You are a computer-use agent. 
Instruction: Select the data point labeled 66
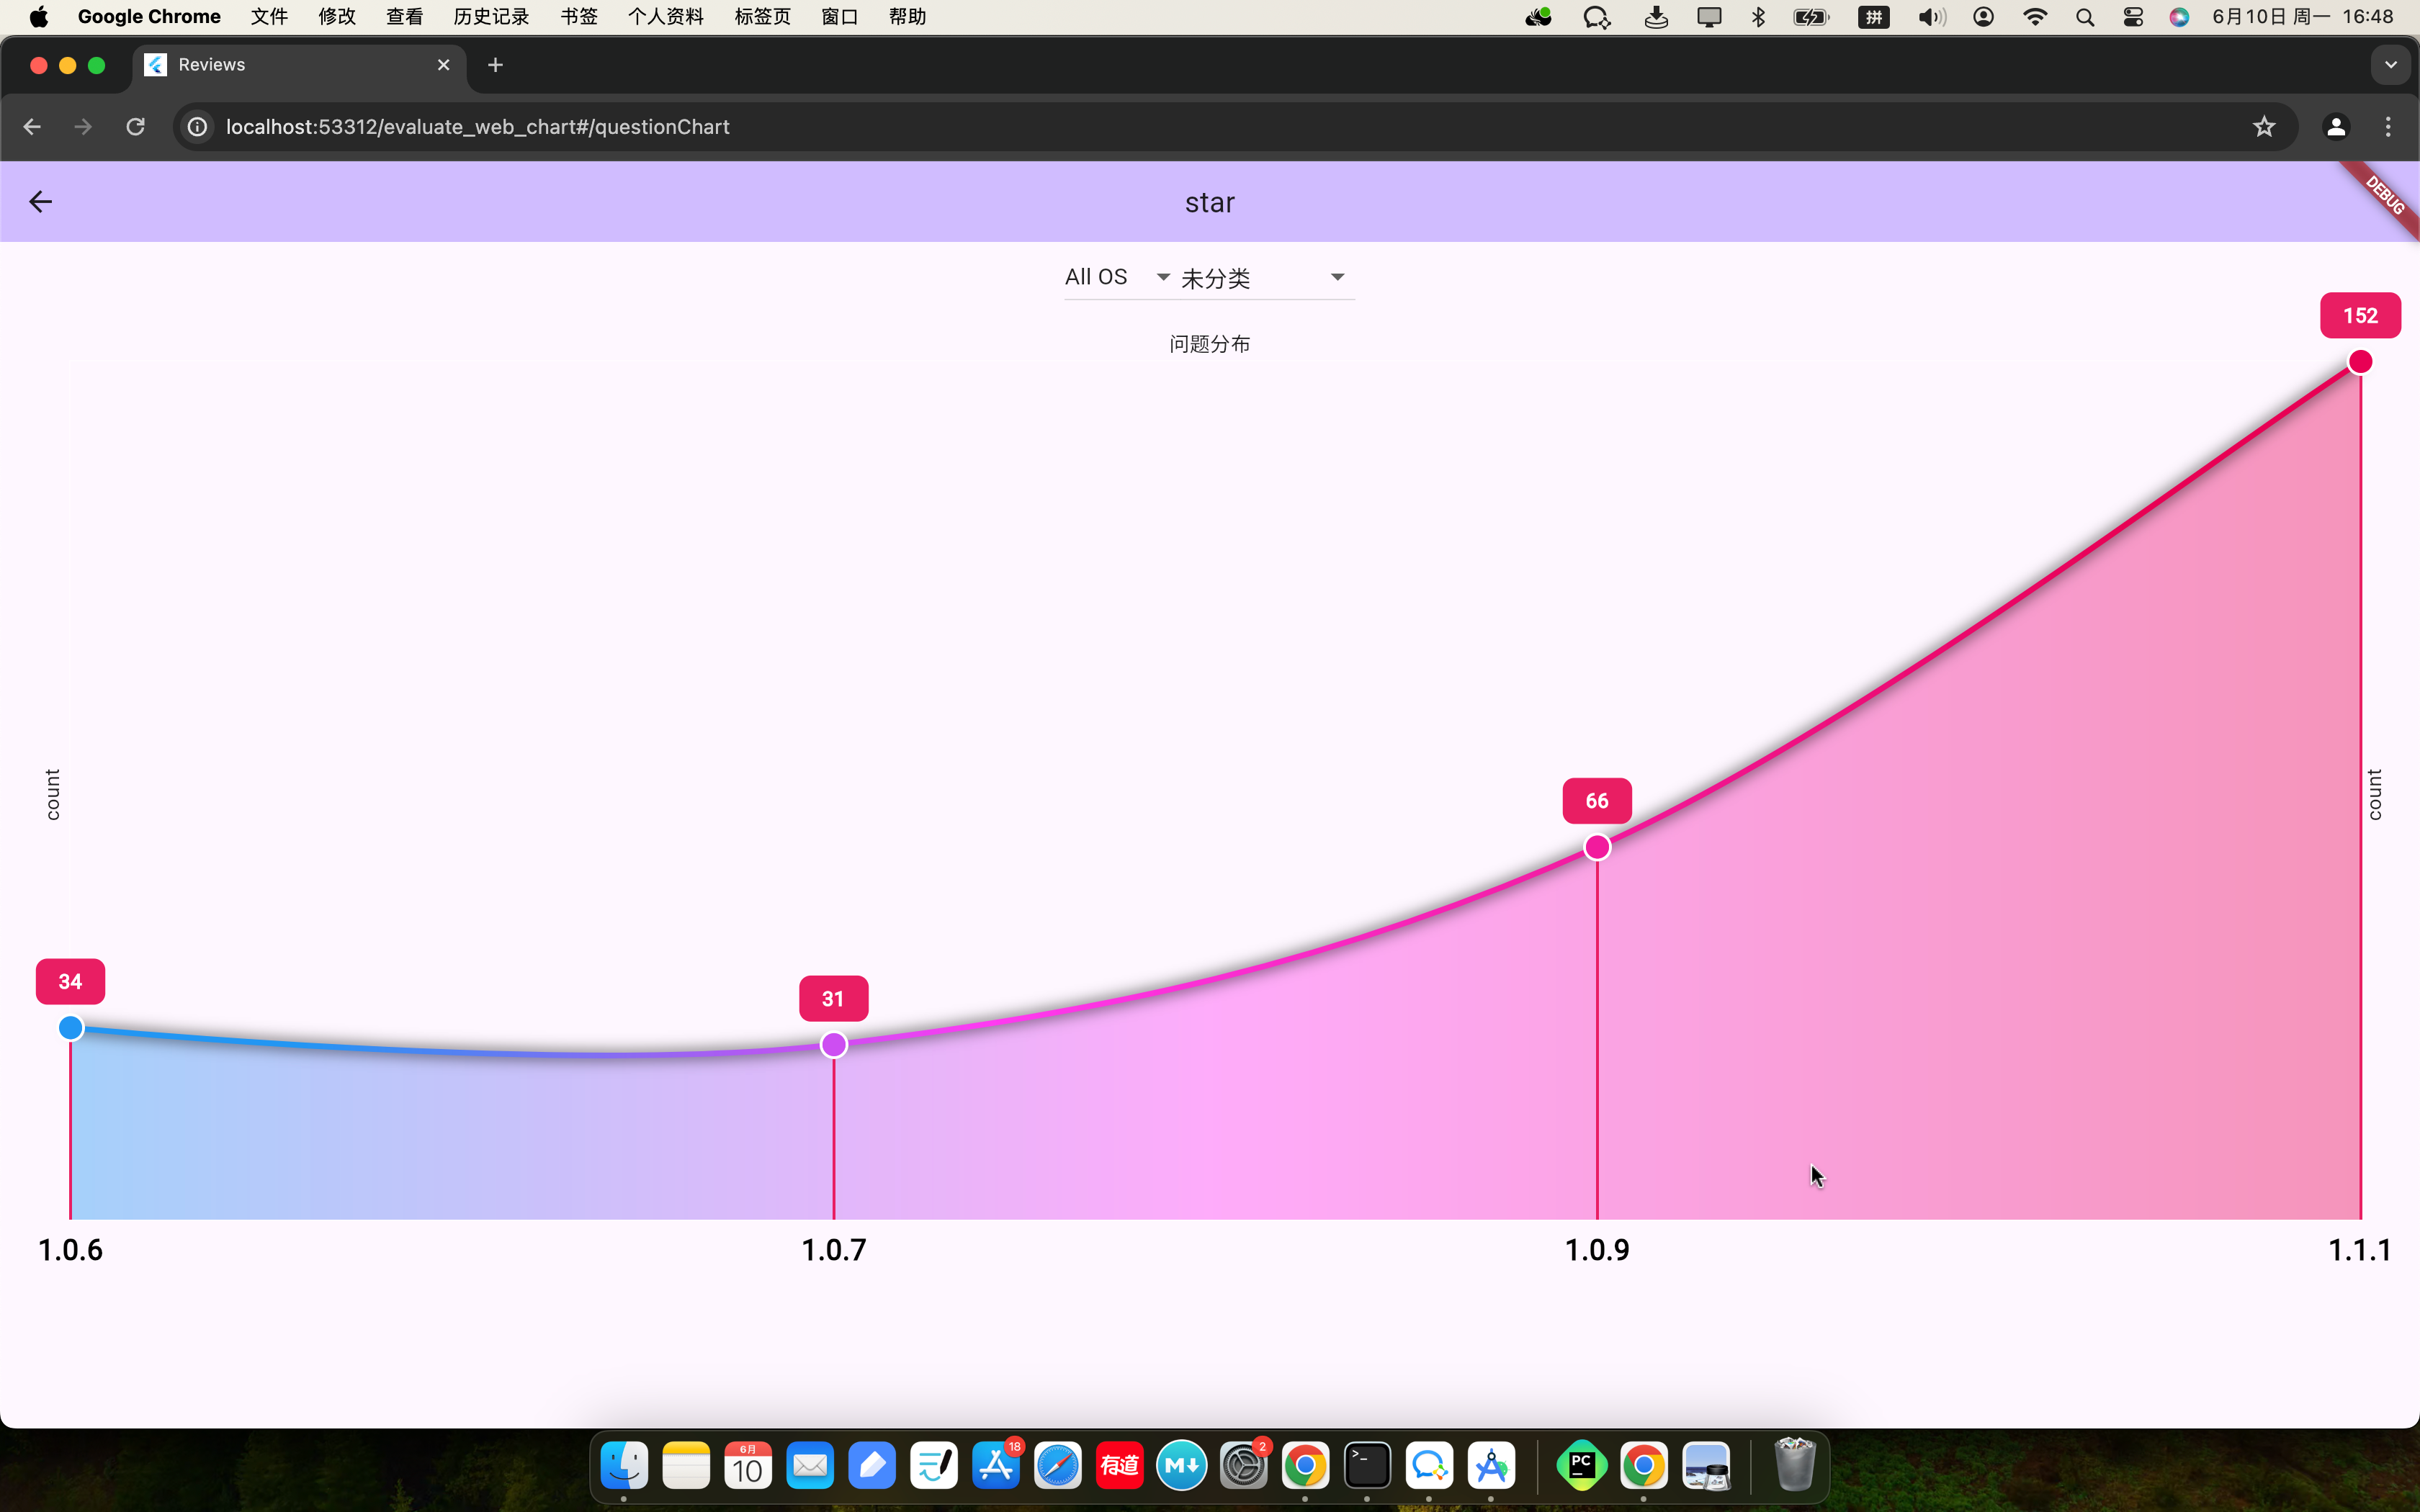(1597, 848)
